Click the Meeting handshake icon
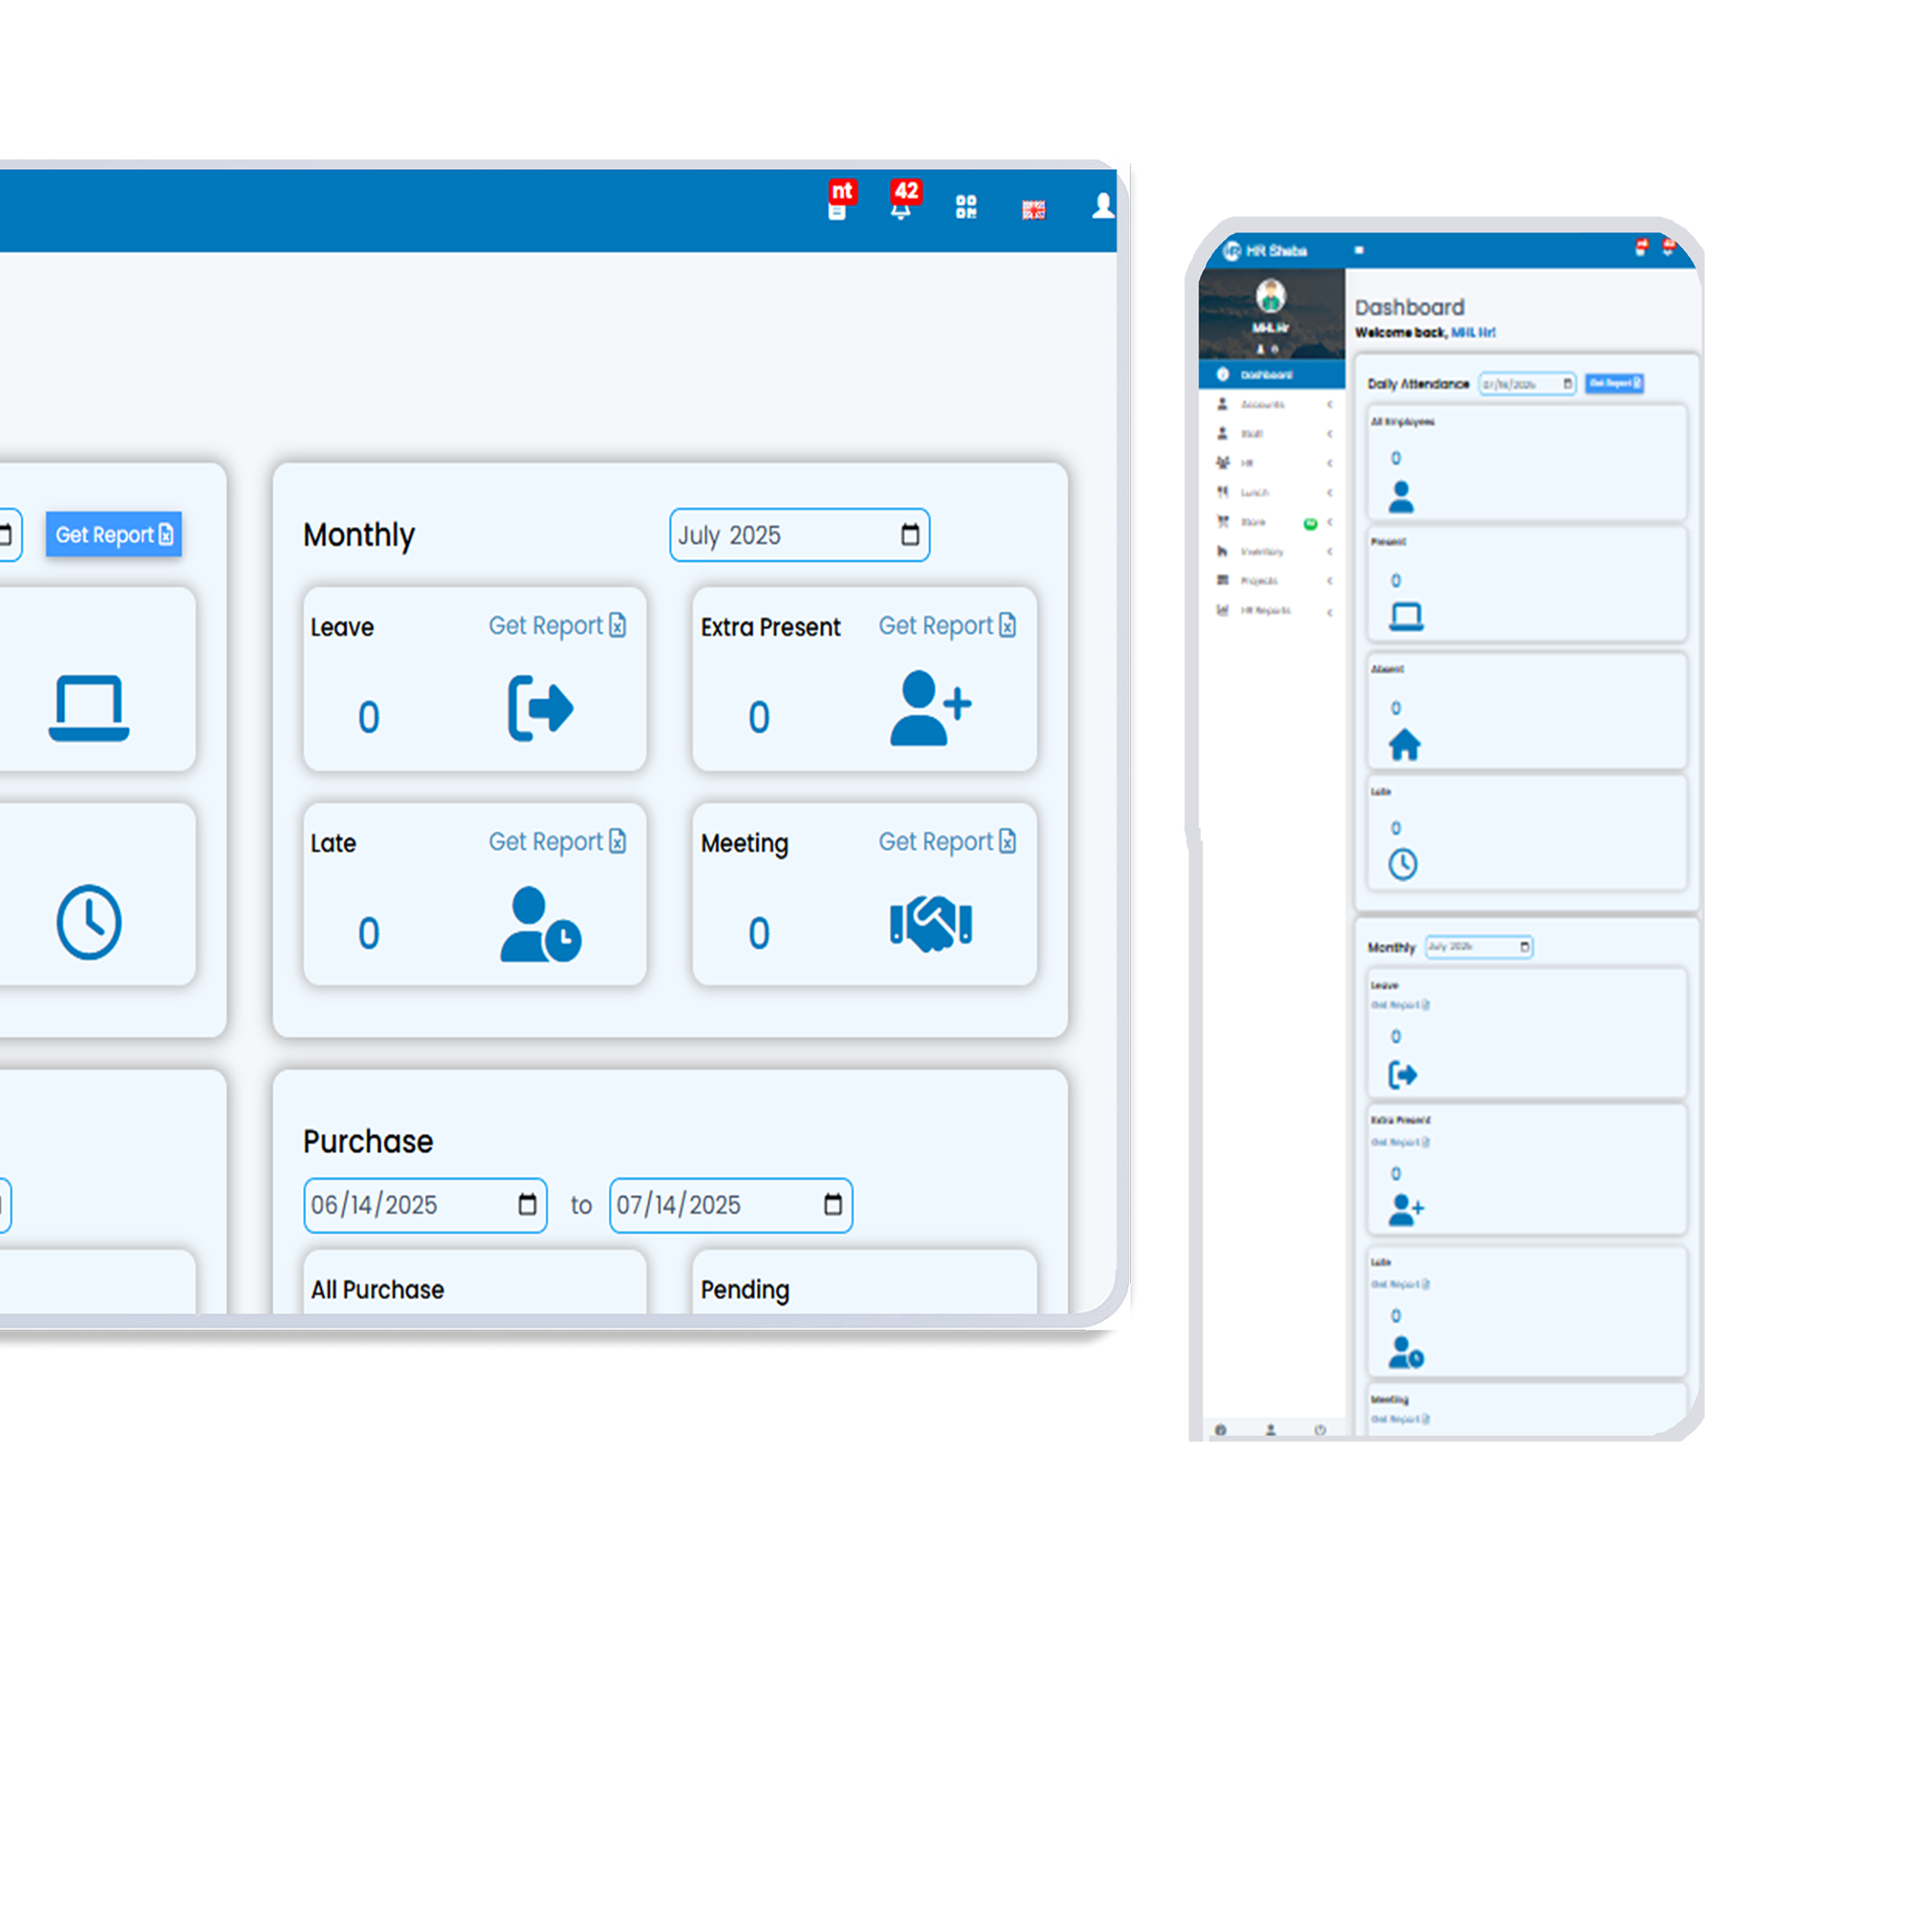The image size is (1922, 1932). tap(930, 923)
